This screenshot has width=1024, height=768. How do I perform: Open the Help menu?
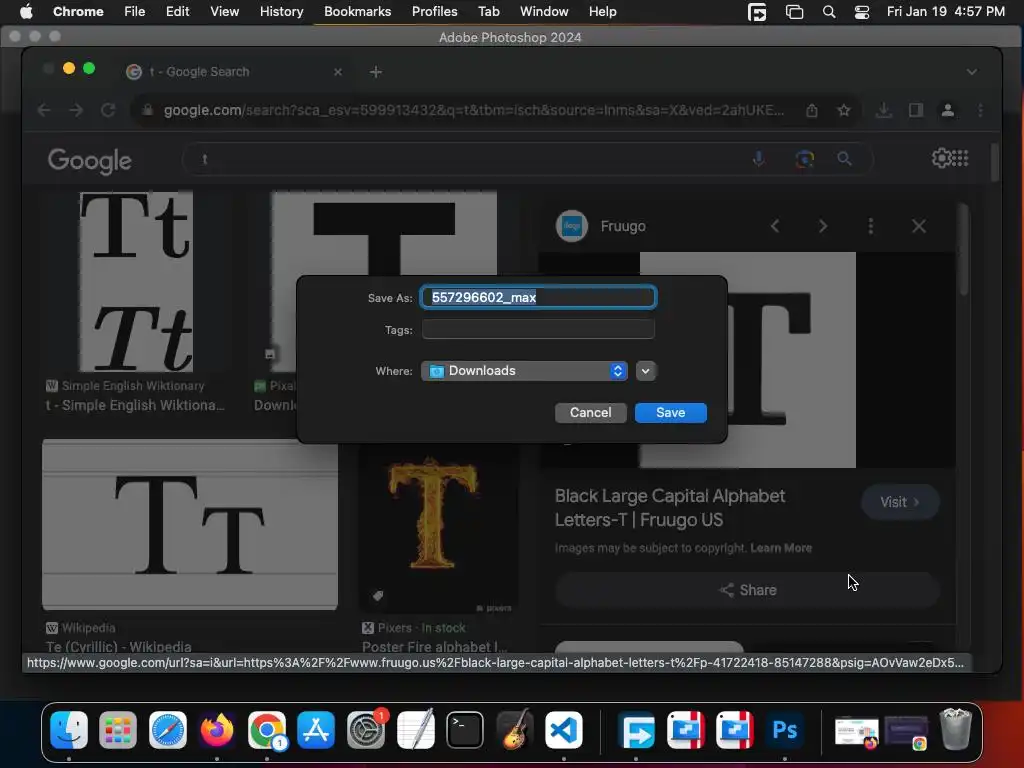point(602,12)
